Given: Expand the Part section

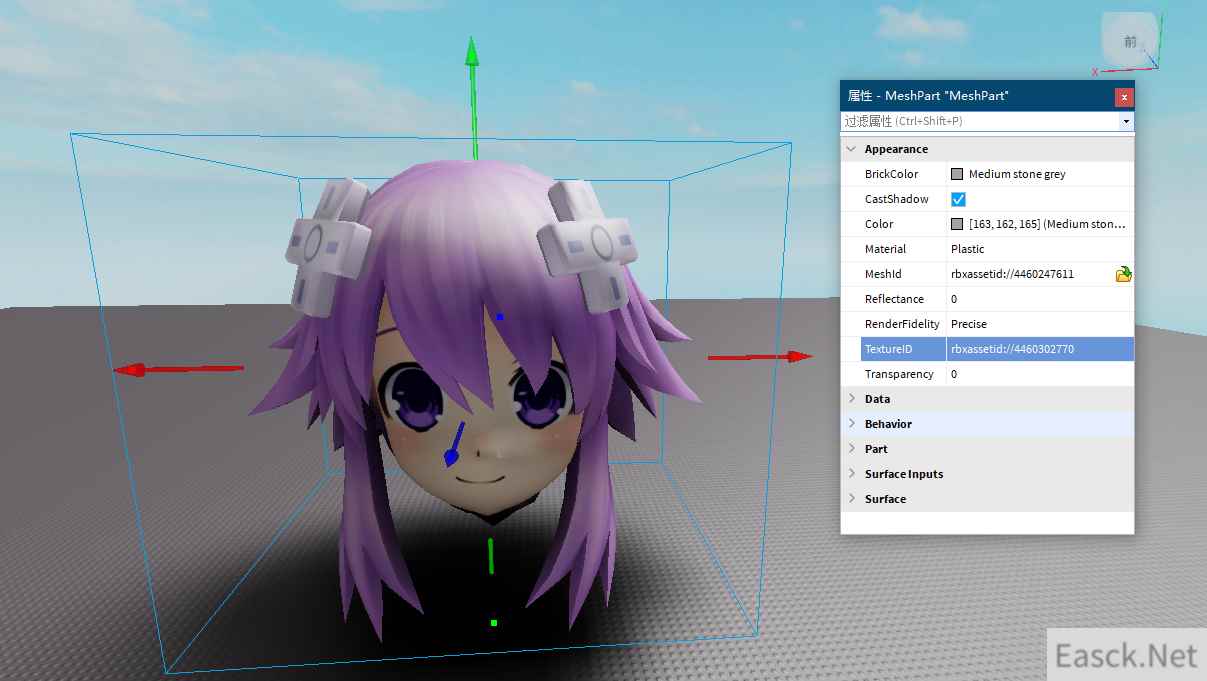Looking at the screenshot, I should pyautogui.click(x=851, y=449).
